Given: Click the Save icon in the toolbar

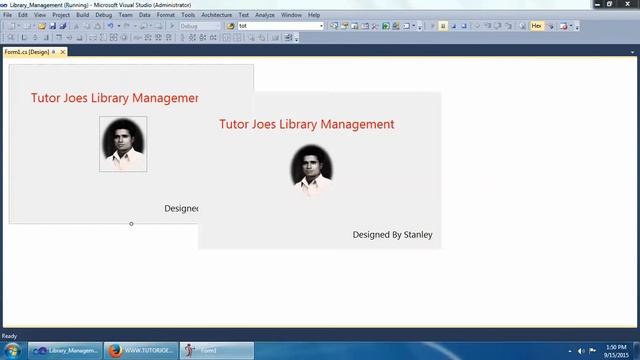Looking at the screenshot, I should pyautogui.click(x=53, y=26).
